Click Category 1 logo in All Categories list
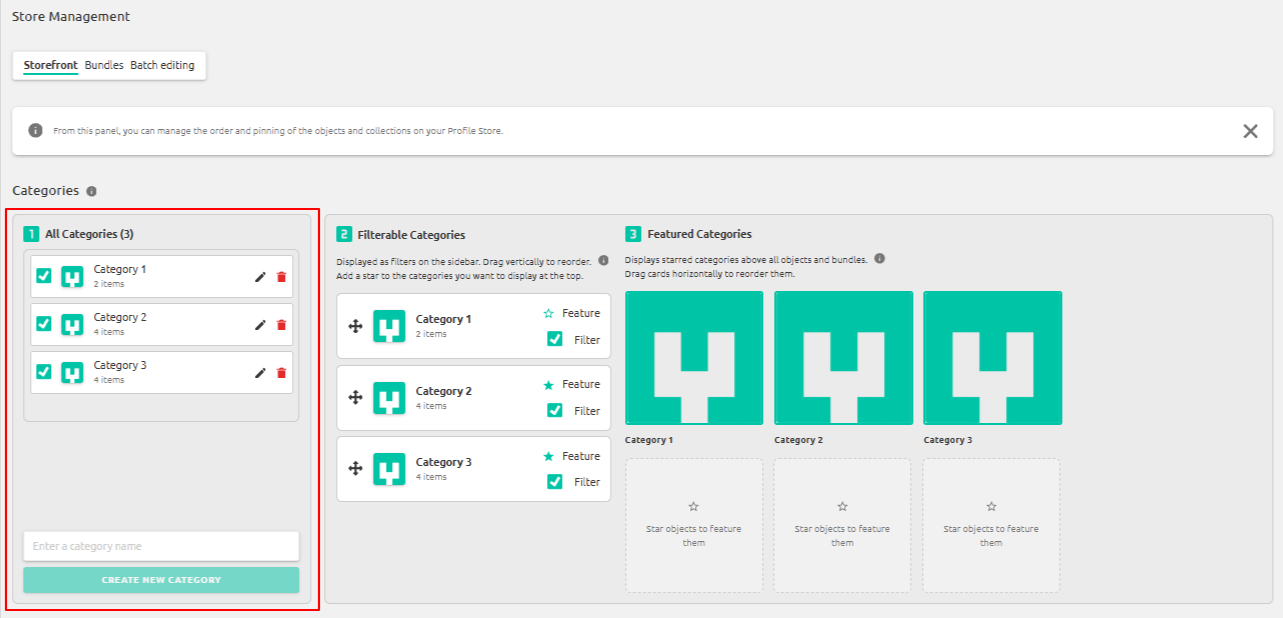 (72, 277)
